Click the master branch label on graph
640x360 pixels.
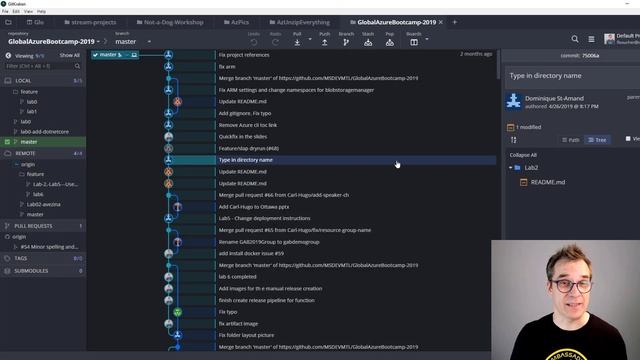(x=115, y=55)
